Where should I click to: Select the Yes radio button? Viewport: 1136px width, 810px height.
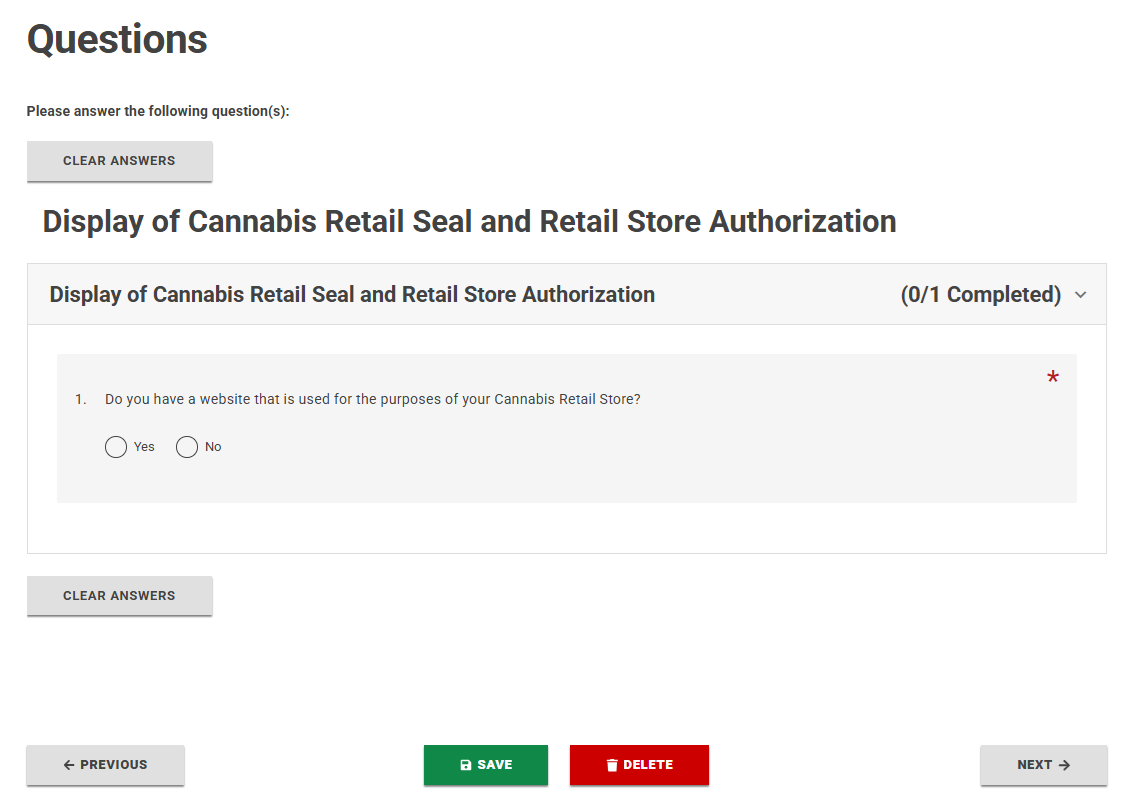[116, 447]
